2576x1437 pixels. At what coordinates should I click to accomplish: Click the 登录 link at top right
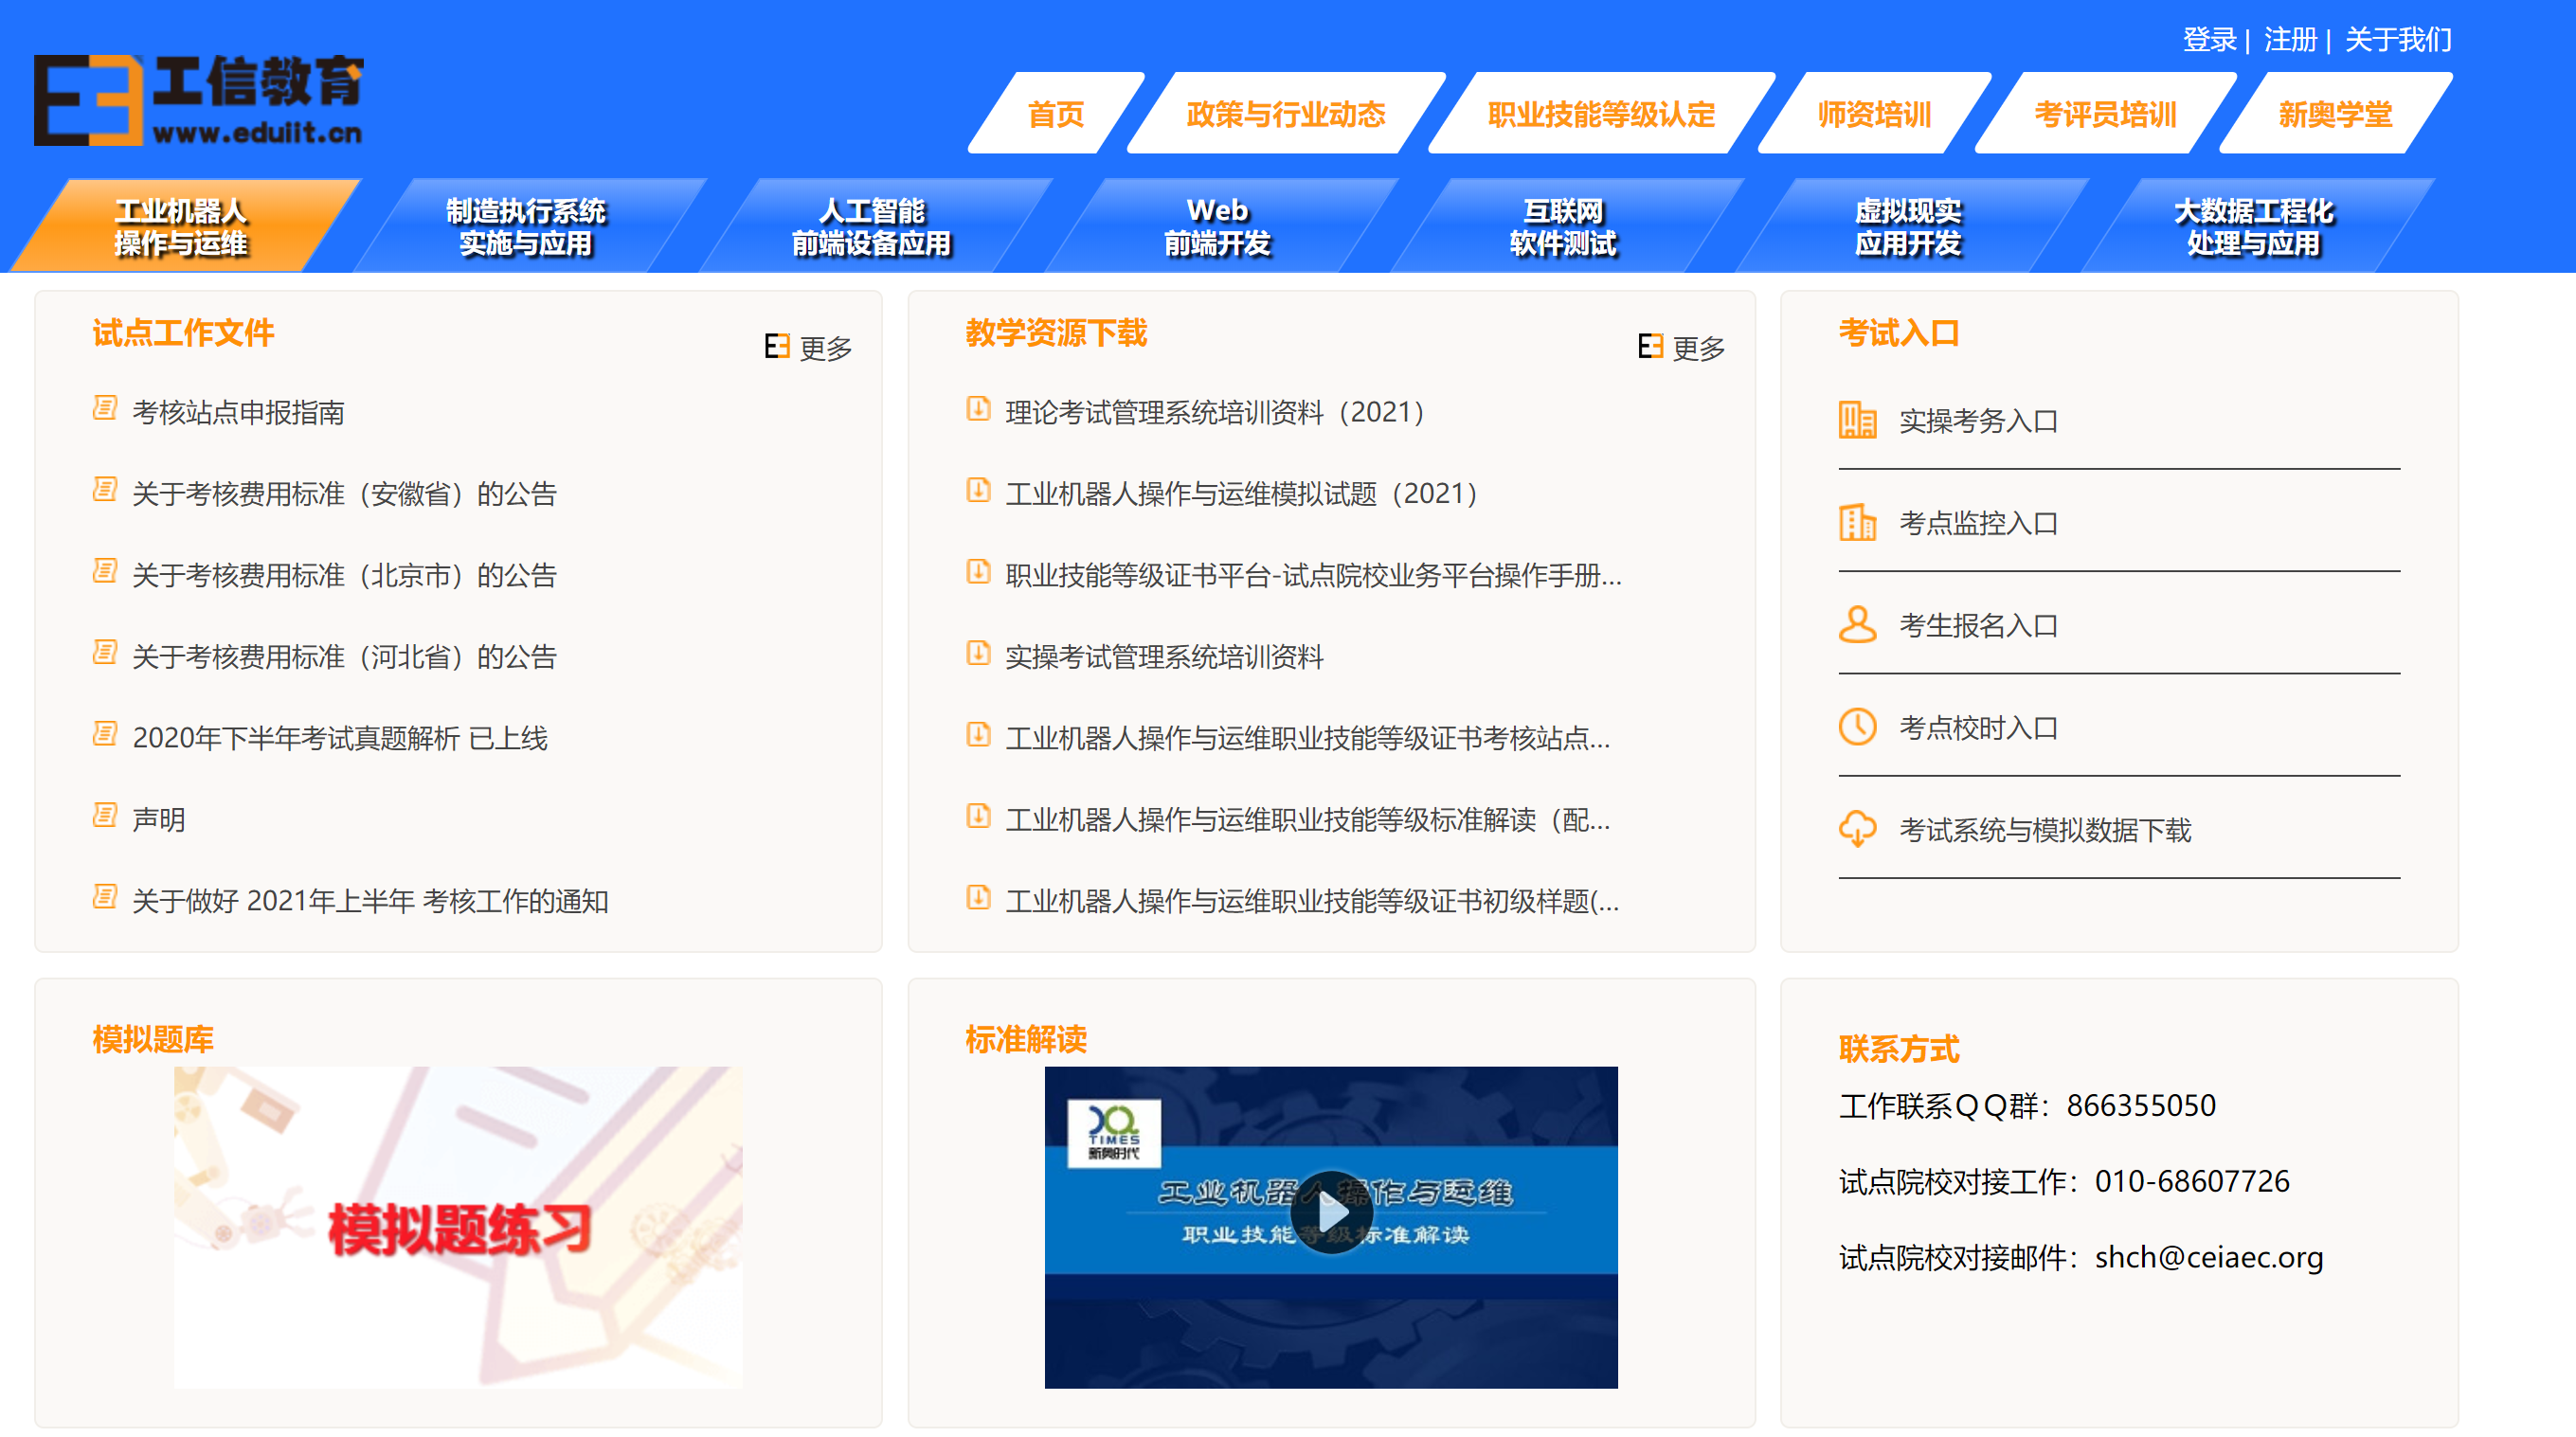(2208, 40)
